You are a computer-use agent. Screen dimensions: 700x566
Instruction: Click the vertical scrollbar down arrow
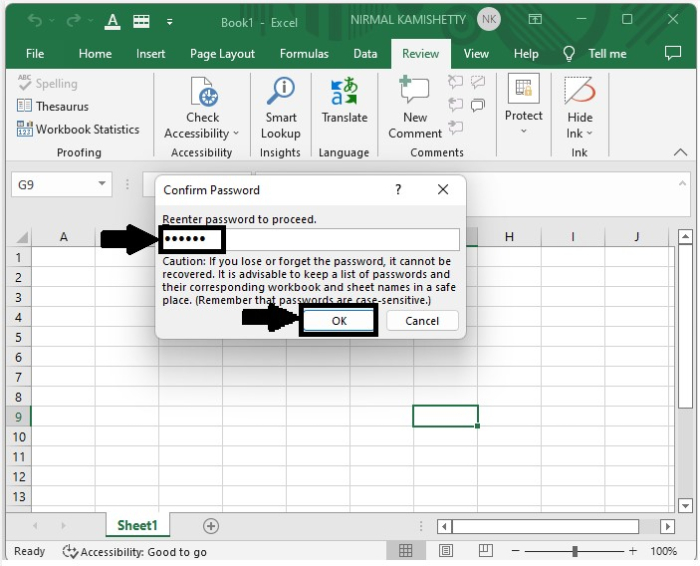685,505
